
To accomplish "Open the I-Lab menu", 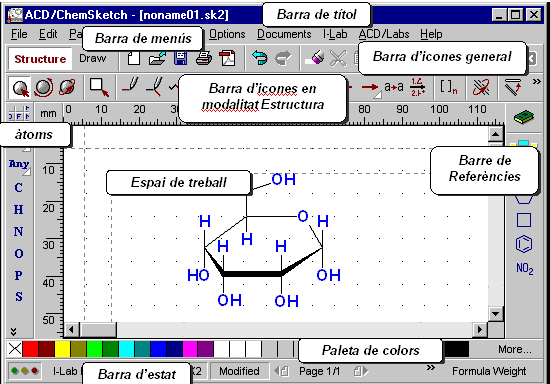I will (335, 34).
